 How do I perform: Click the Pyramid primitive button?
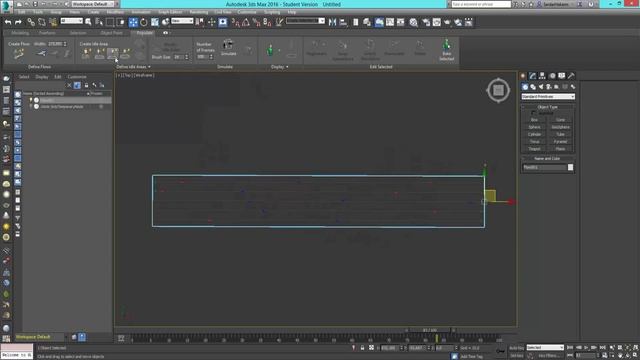560,142
